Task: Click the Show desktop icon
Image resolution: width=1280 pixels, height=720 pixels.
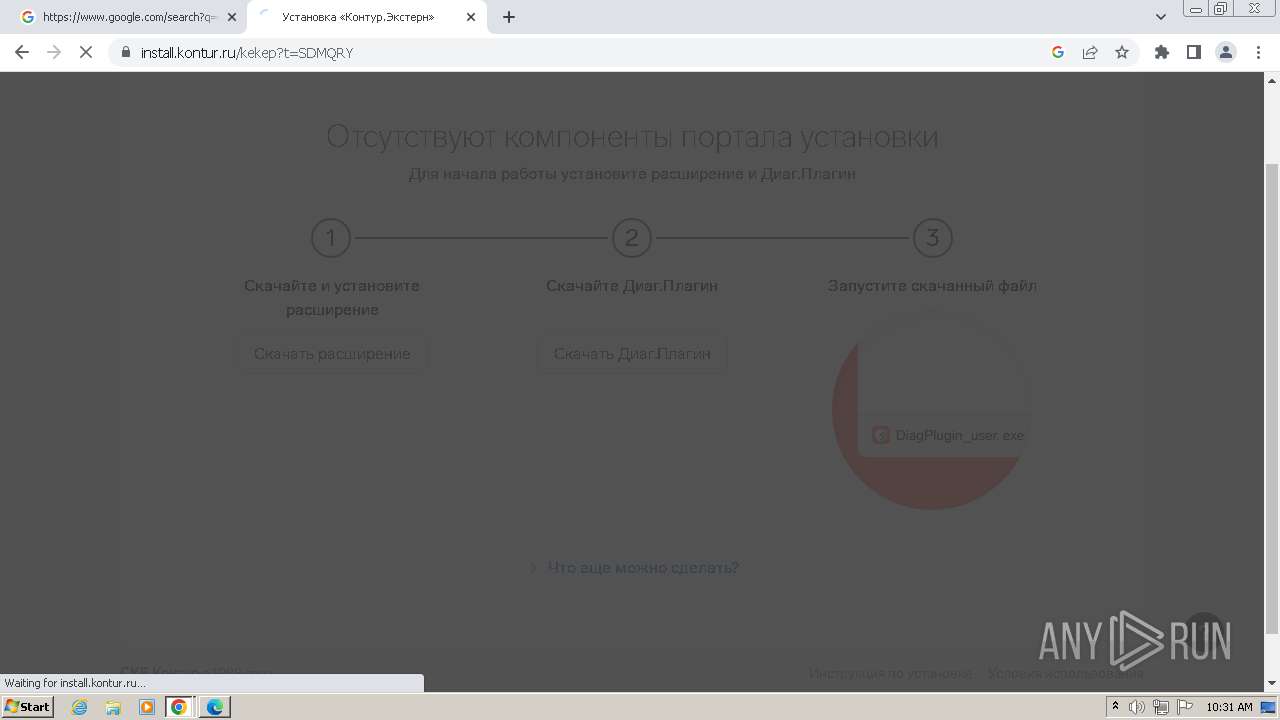Action: pos(1269,707)
